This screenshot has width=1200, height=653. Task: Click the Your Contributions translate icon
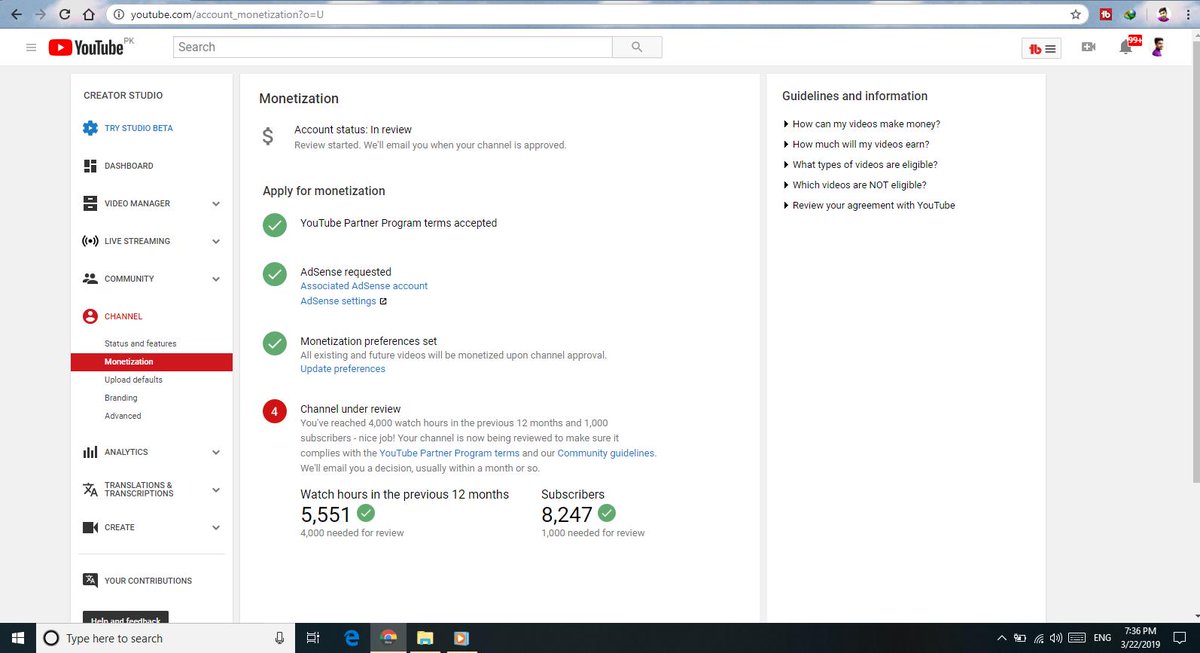pos(90,580)
